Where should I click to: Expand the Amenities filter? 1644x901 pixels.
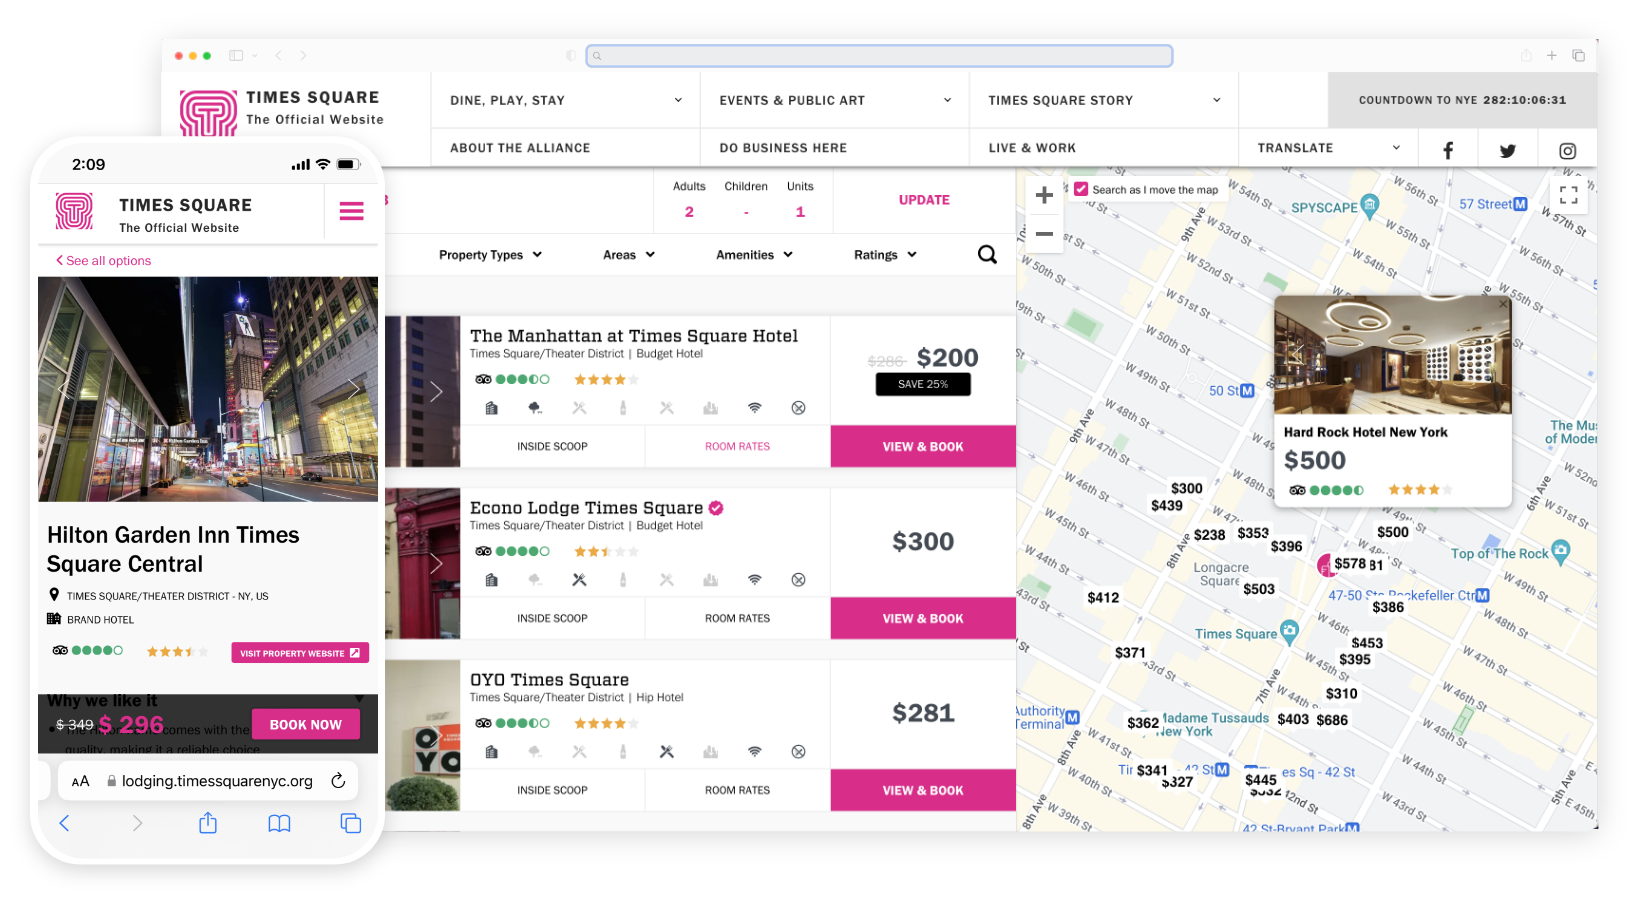pos(754,255)
